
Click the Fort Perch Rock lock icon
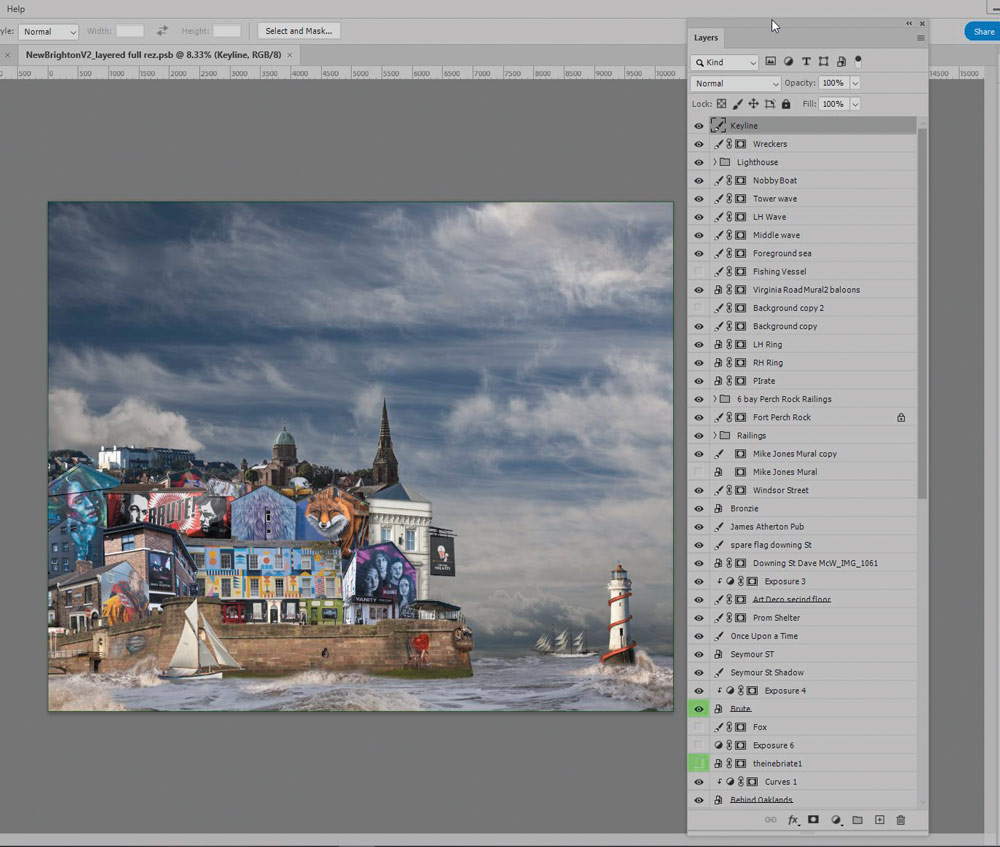click(901, 417)
